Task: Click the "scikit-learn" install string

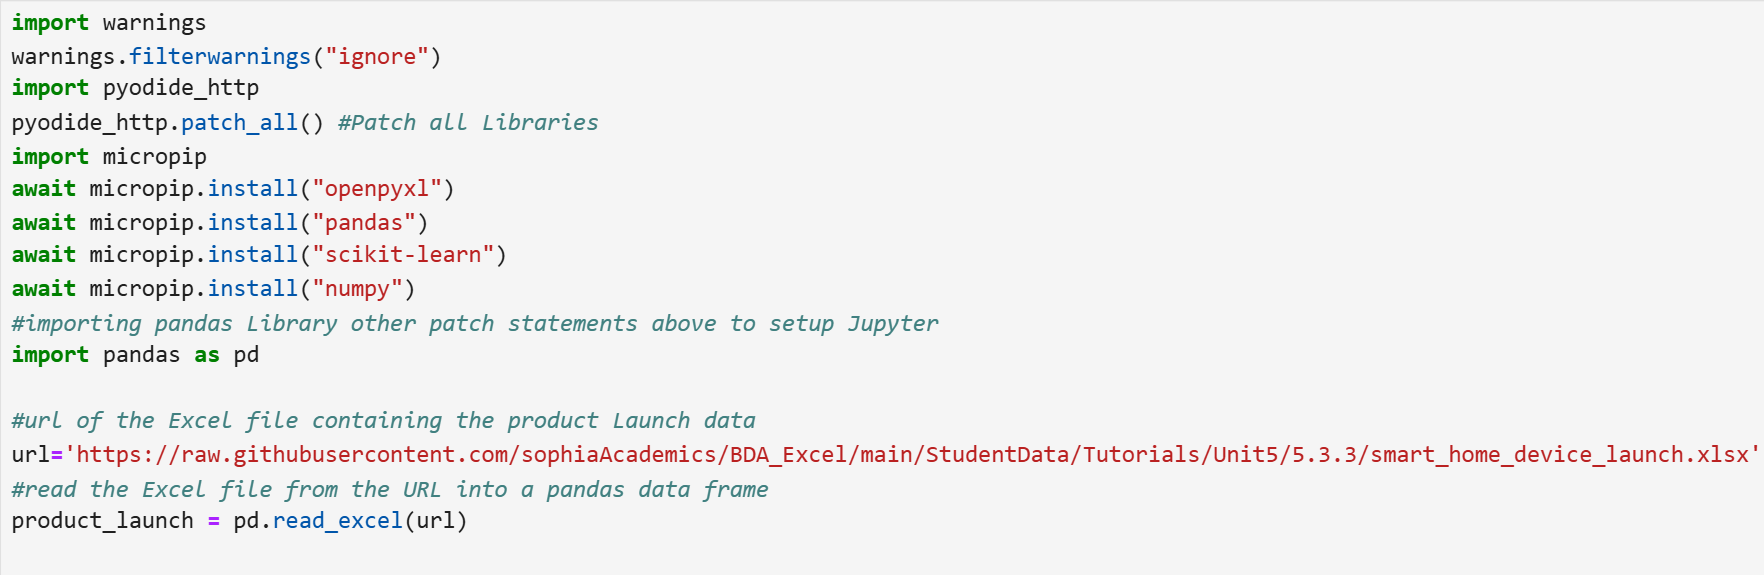Action: coord(403,255)
